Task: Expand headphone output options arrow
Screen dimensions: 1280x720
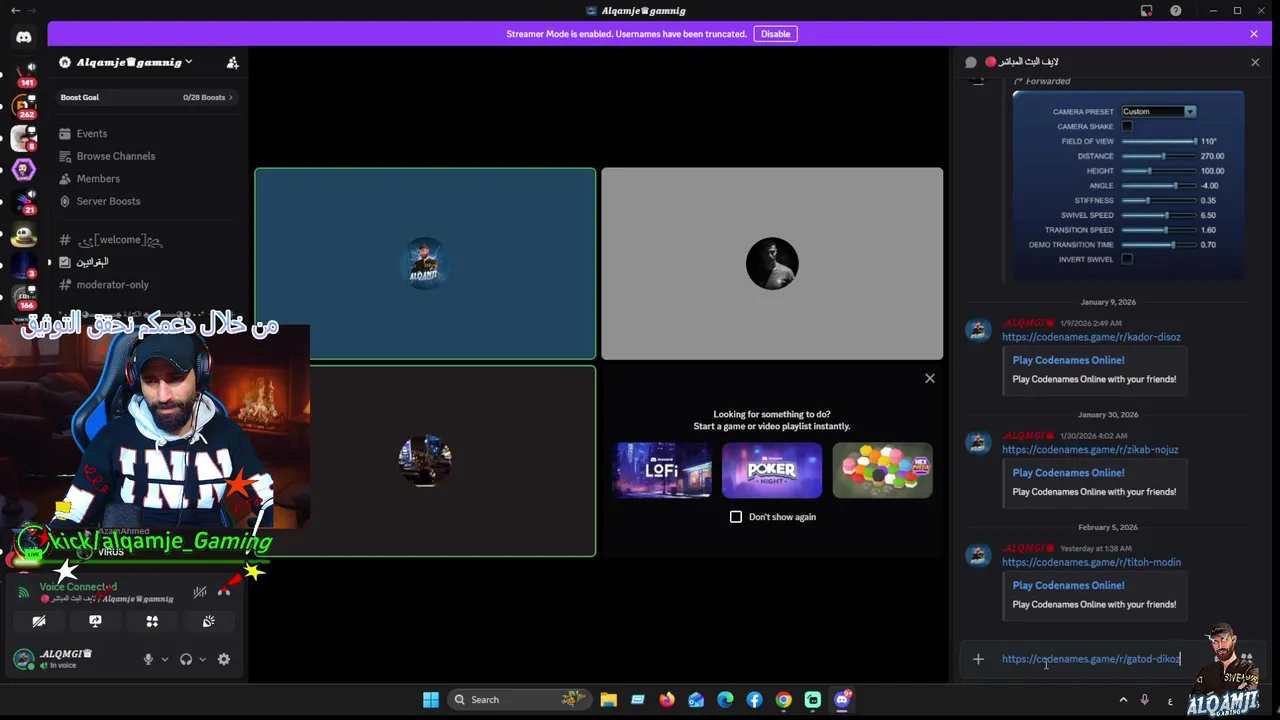Action: [x=202, y=659]
